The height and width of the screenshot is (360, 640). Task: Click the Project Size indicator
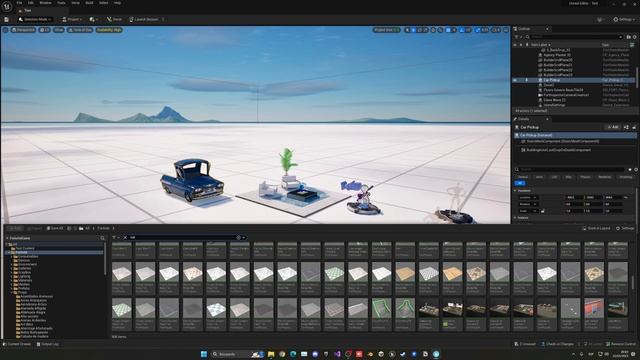[x=386, y=30]
